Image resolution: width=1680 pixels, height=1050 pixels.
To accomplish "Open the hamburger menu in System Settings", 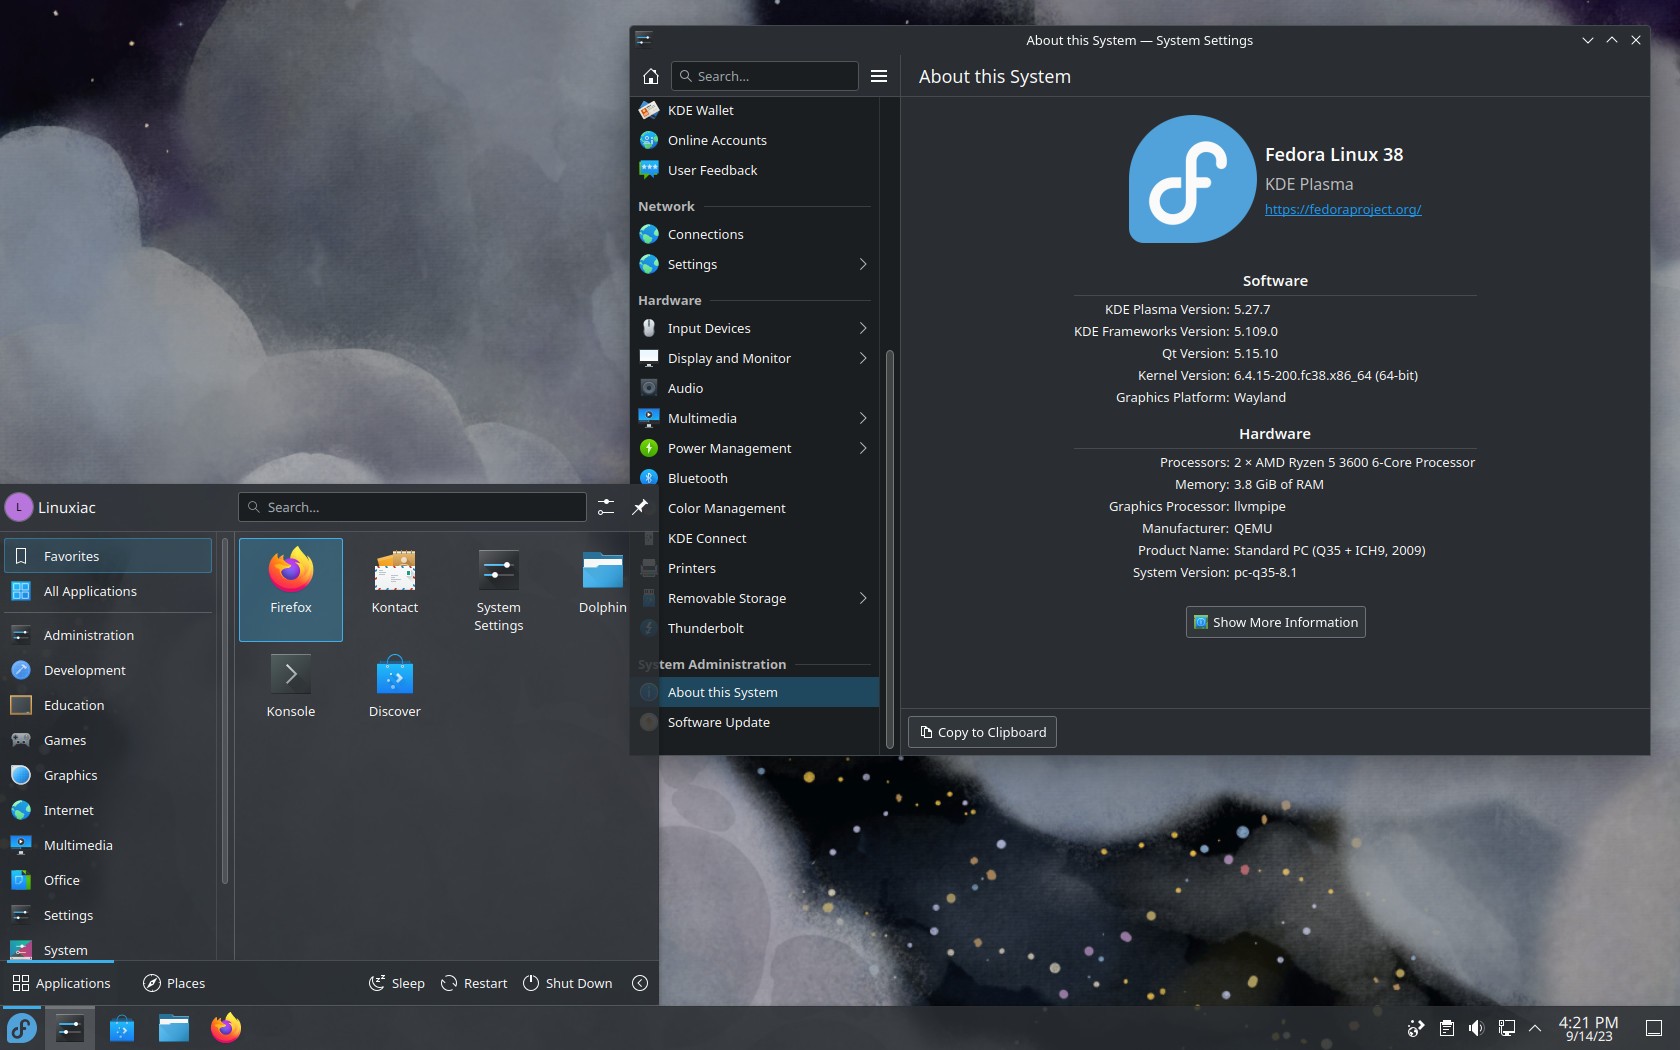I will click(x=879, y=76).
